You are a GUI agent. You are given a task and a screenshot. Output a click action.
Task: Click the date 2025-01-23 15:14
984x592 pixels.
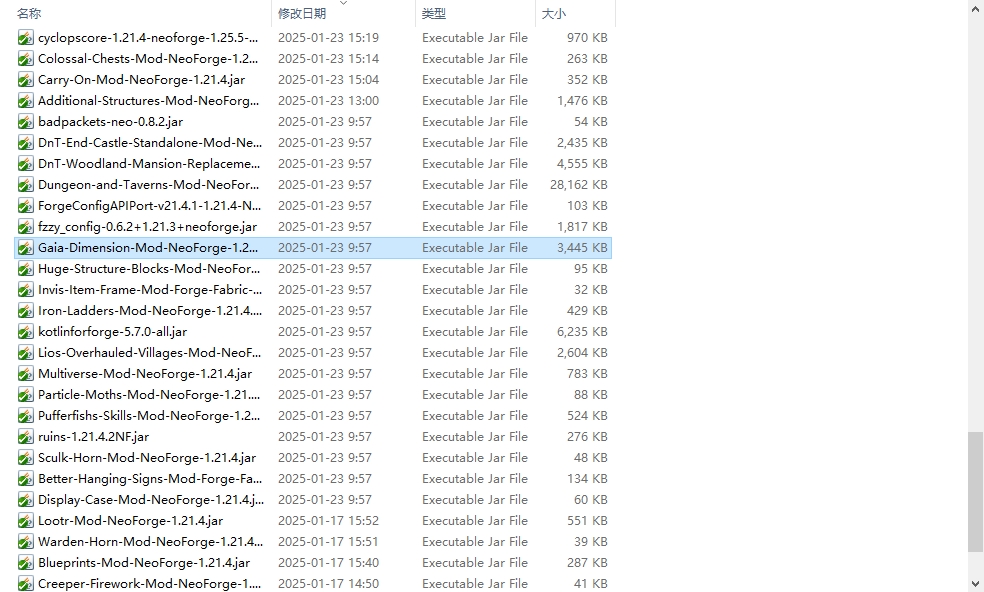click(x=328, y=58)
